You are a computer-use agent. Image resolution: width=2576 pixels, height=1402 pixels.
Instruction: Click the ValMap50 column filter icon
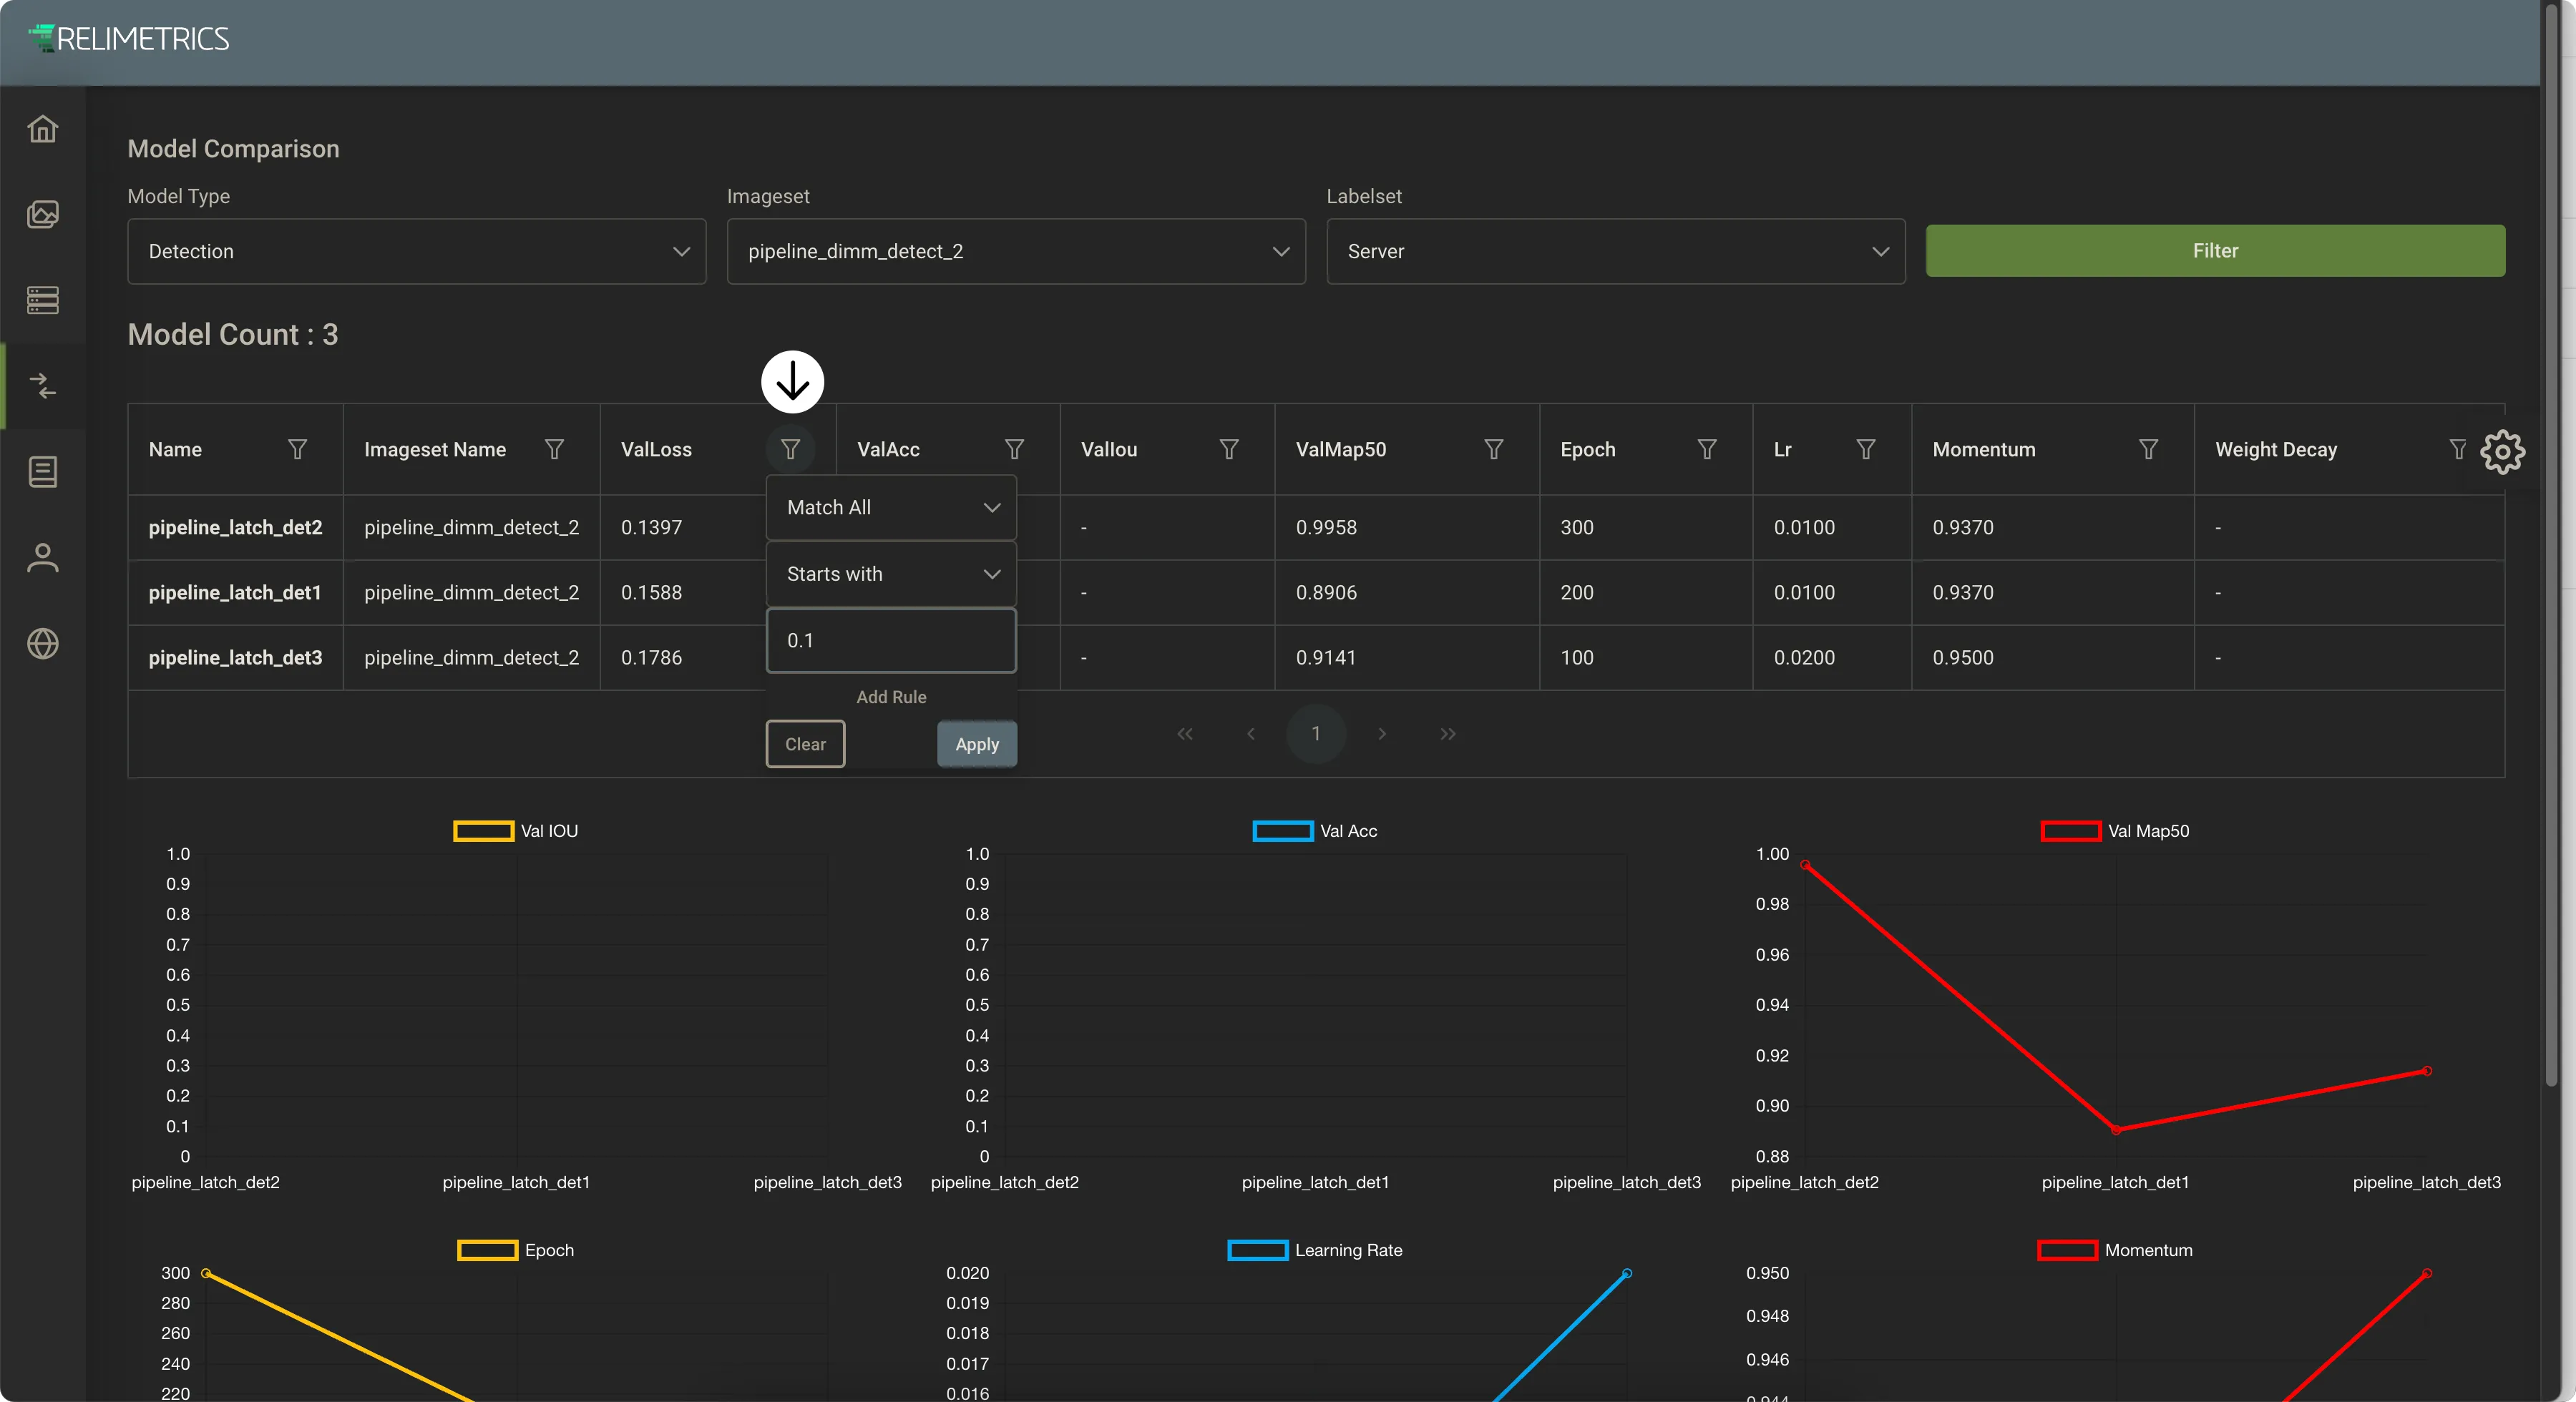pos(1494,450)
